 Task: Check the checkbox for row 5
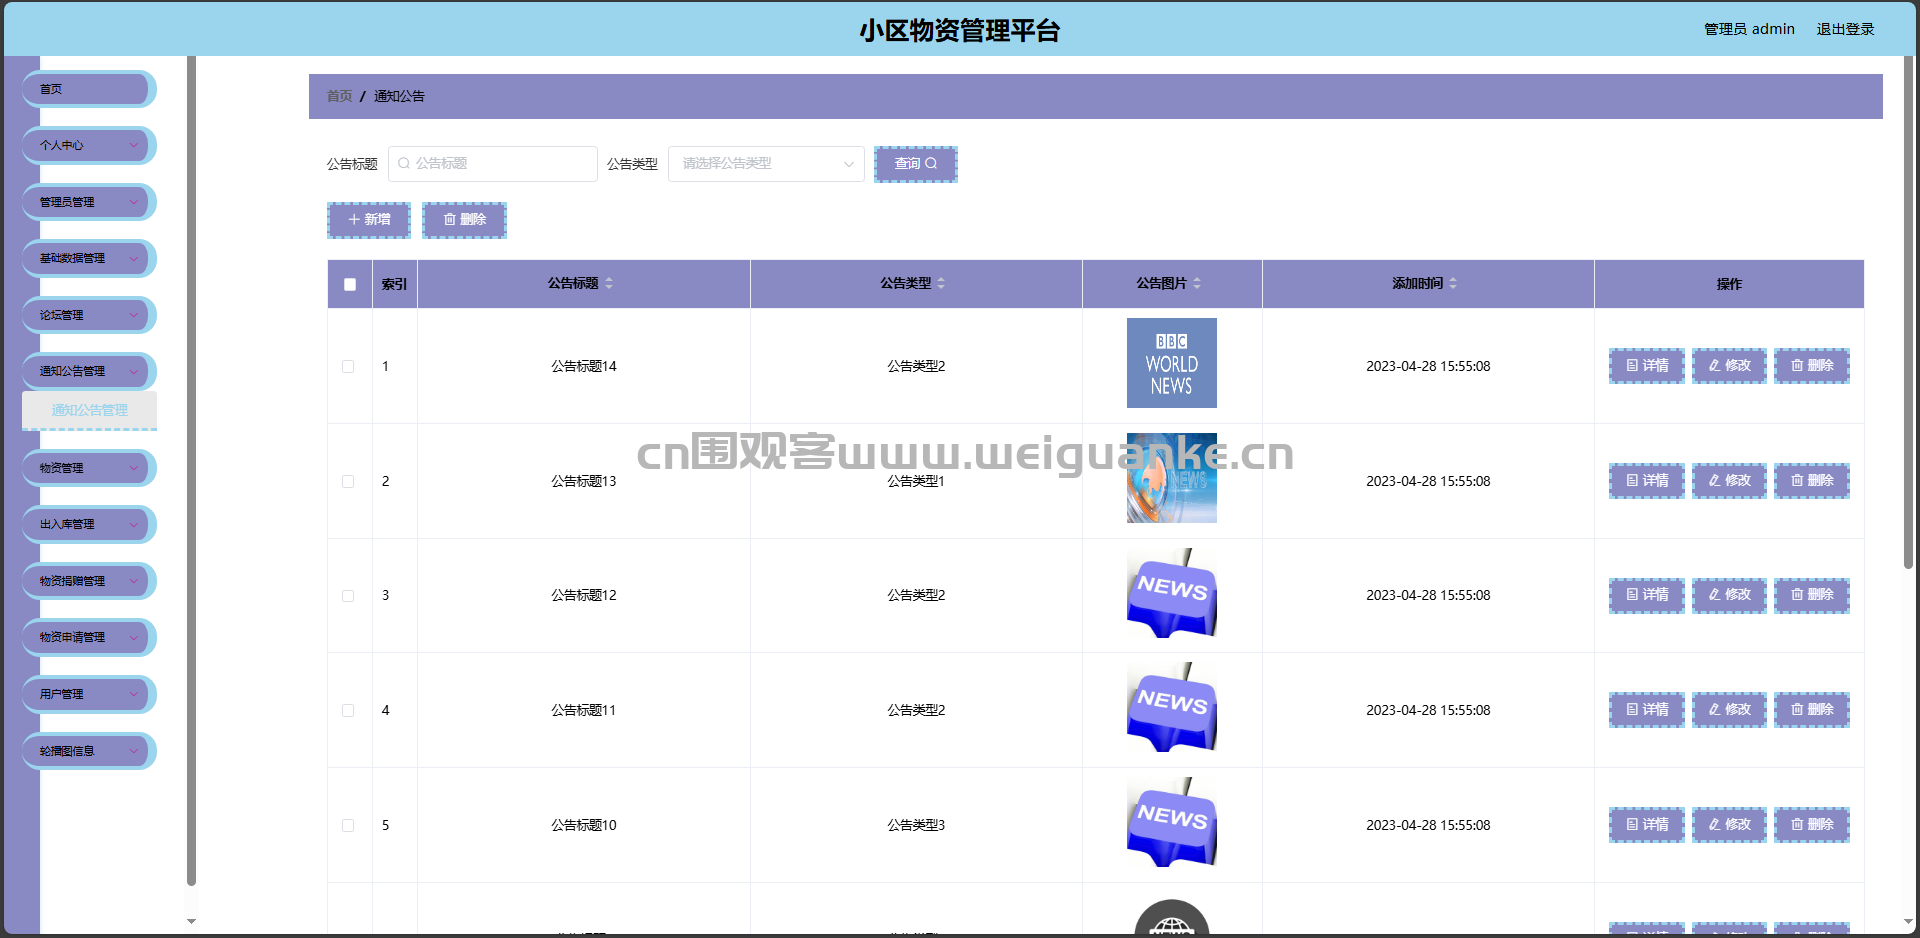tap(348, 826)
